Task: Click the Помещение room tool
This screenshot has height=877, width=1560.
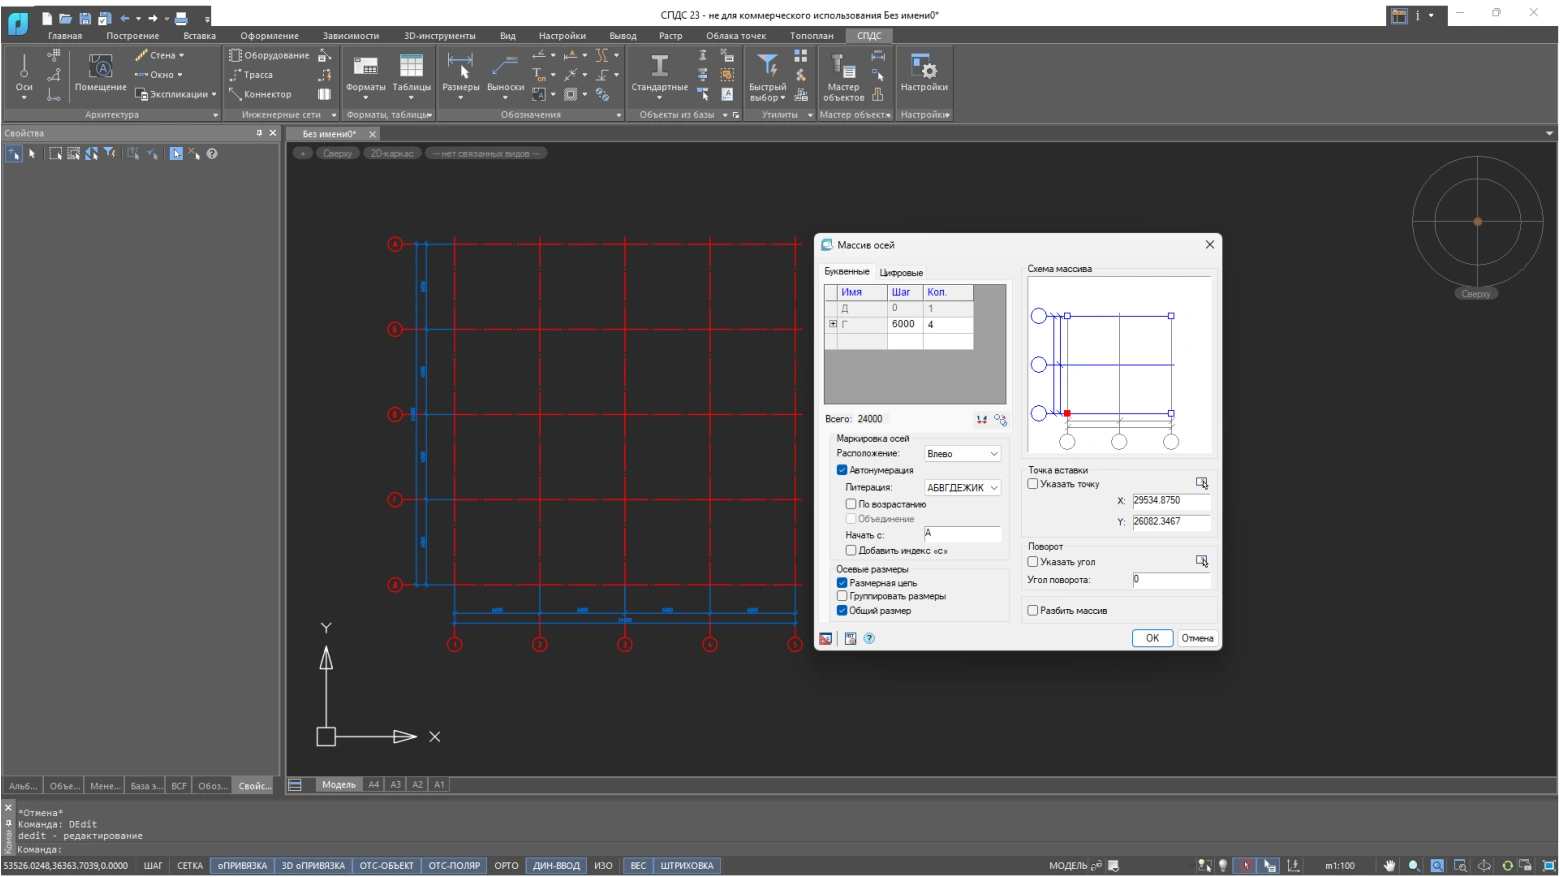Action: point(100,68)
